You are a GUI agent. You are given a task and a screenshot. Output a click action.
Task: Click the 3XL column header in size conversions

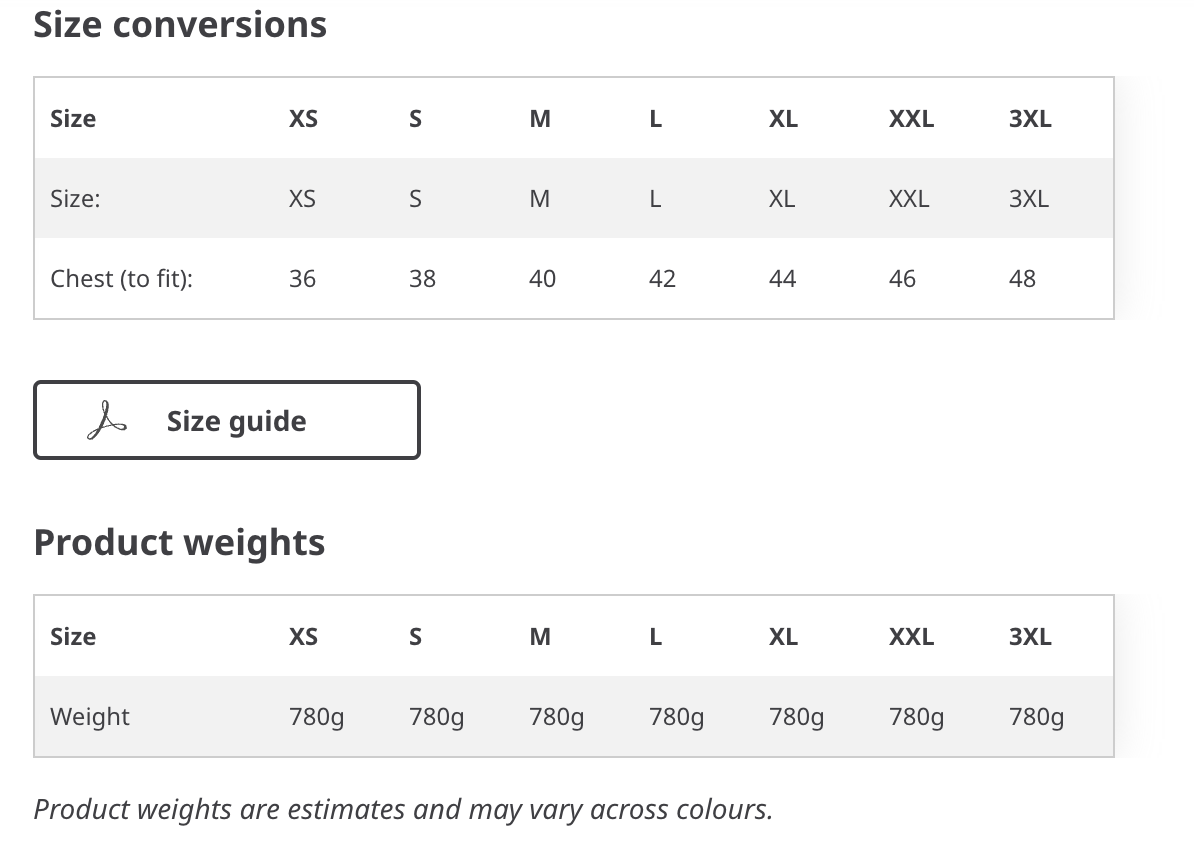pyautogui.click(x=1030, y=119)
